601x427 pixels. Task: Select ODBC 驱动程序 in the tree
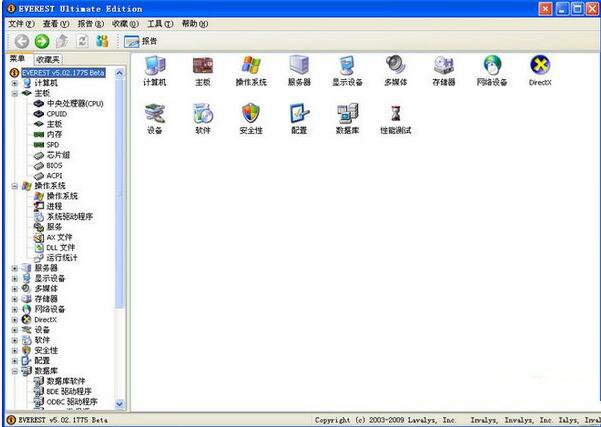pos(72,402)
